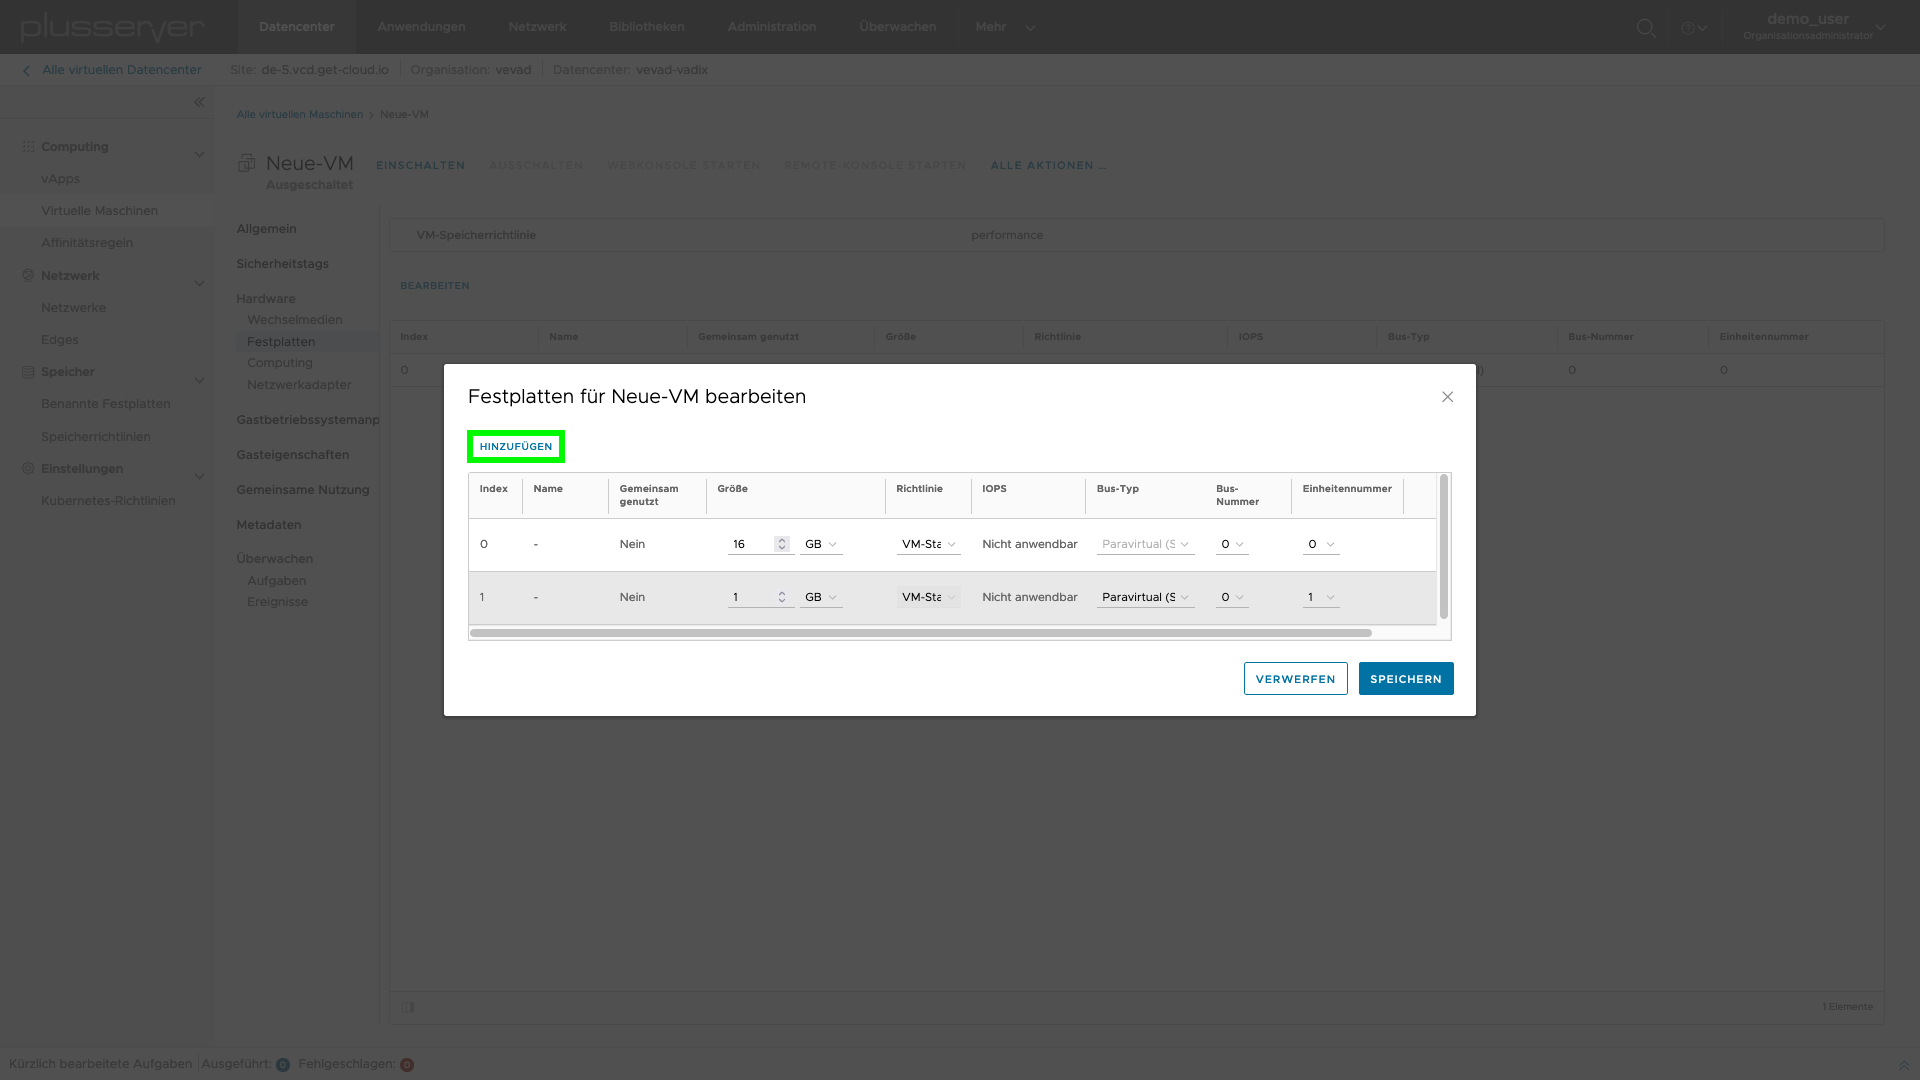Select the Datencenter menu tab

point(297,26)
